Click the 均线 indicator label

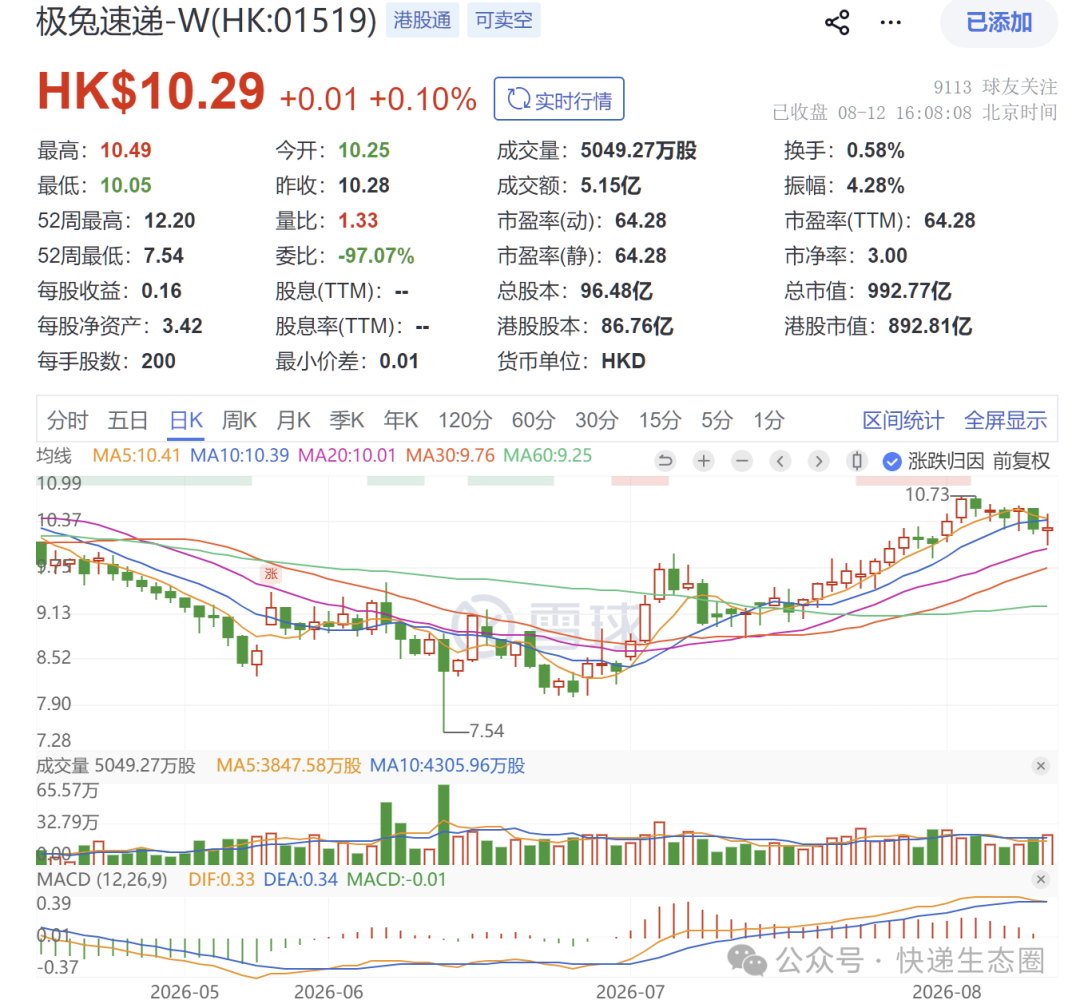[x=54, y=456]
